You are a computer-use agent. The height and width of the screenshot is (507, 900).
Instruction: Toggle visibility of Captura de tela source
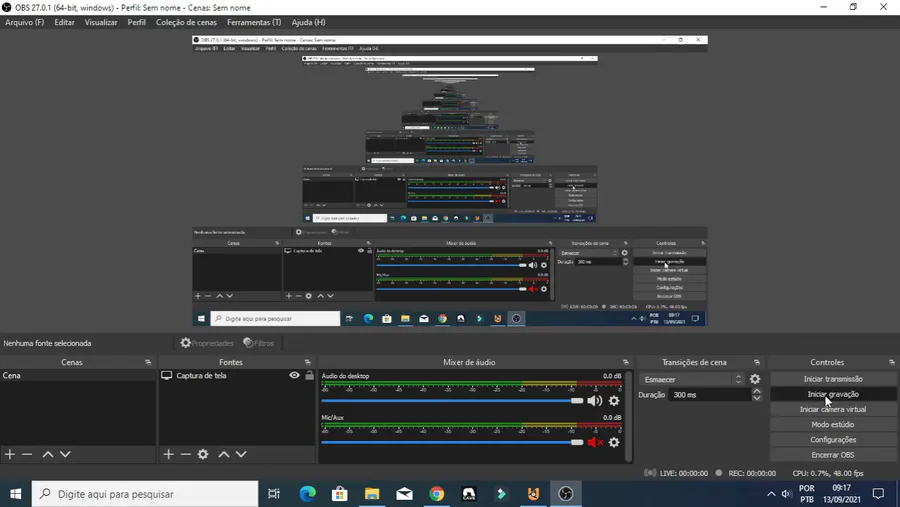coord(294,375)
